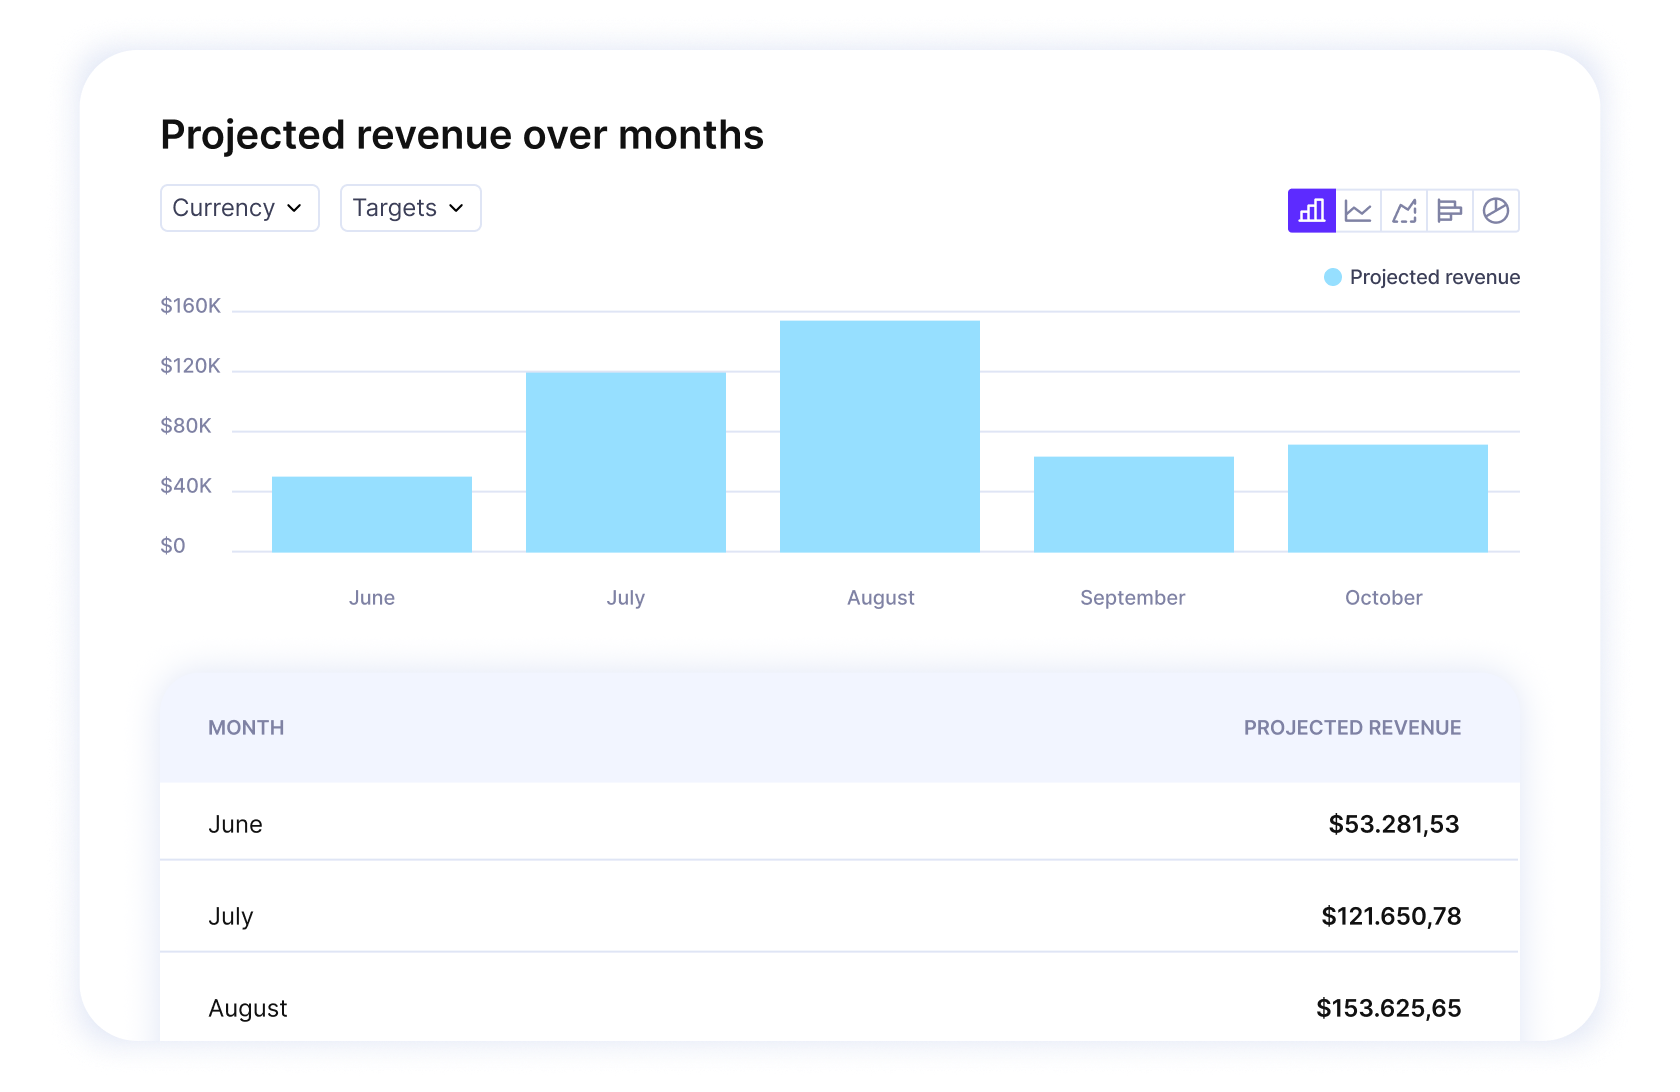Toggle the Projected revenue legend item

tap(1421, 277)
